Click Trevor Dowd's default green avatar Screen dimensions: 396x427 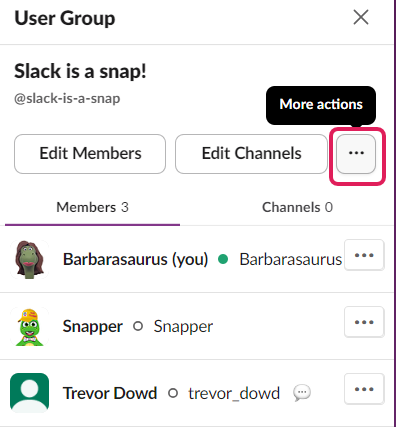point(29,393)
